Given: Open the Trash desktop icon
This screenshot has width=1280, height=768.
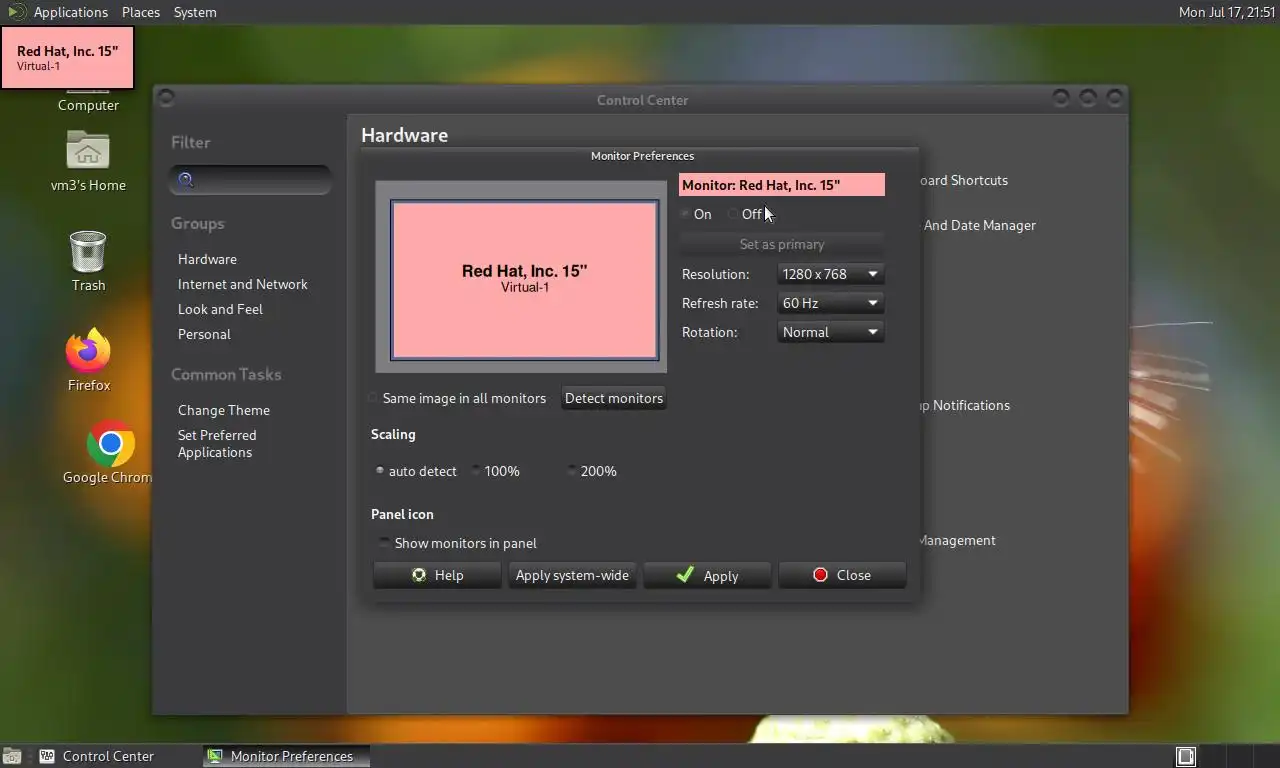Looking at the screenshot, I should point(88,251).
